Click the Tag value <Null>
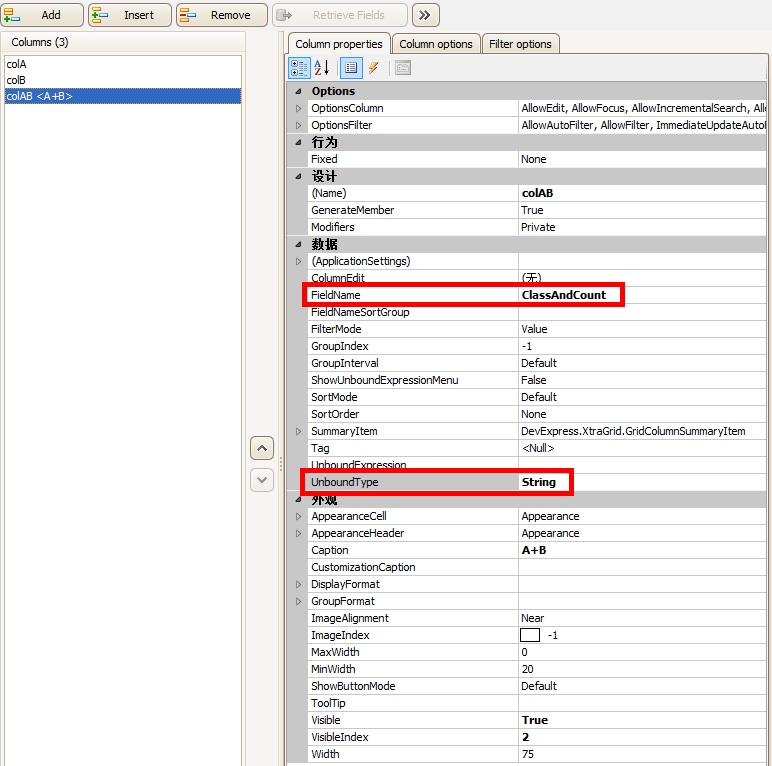 coord(538,448)
